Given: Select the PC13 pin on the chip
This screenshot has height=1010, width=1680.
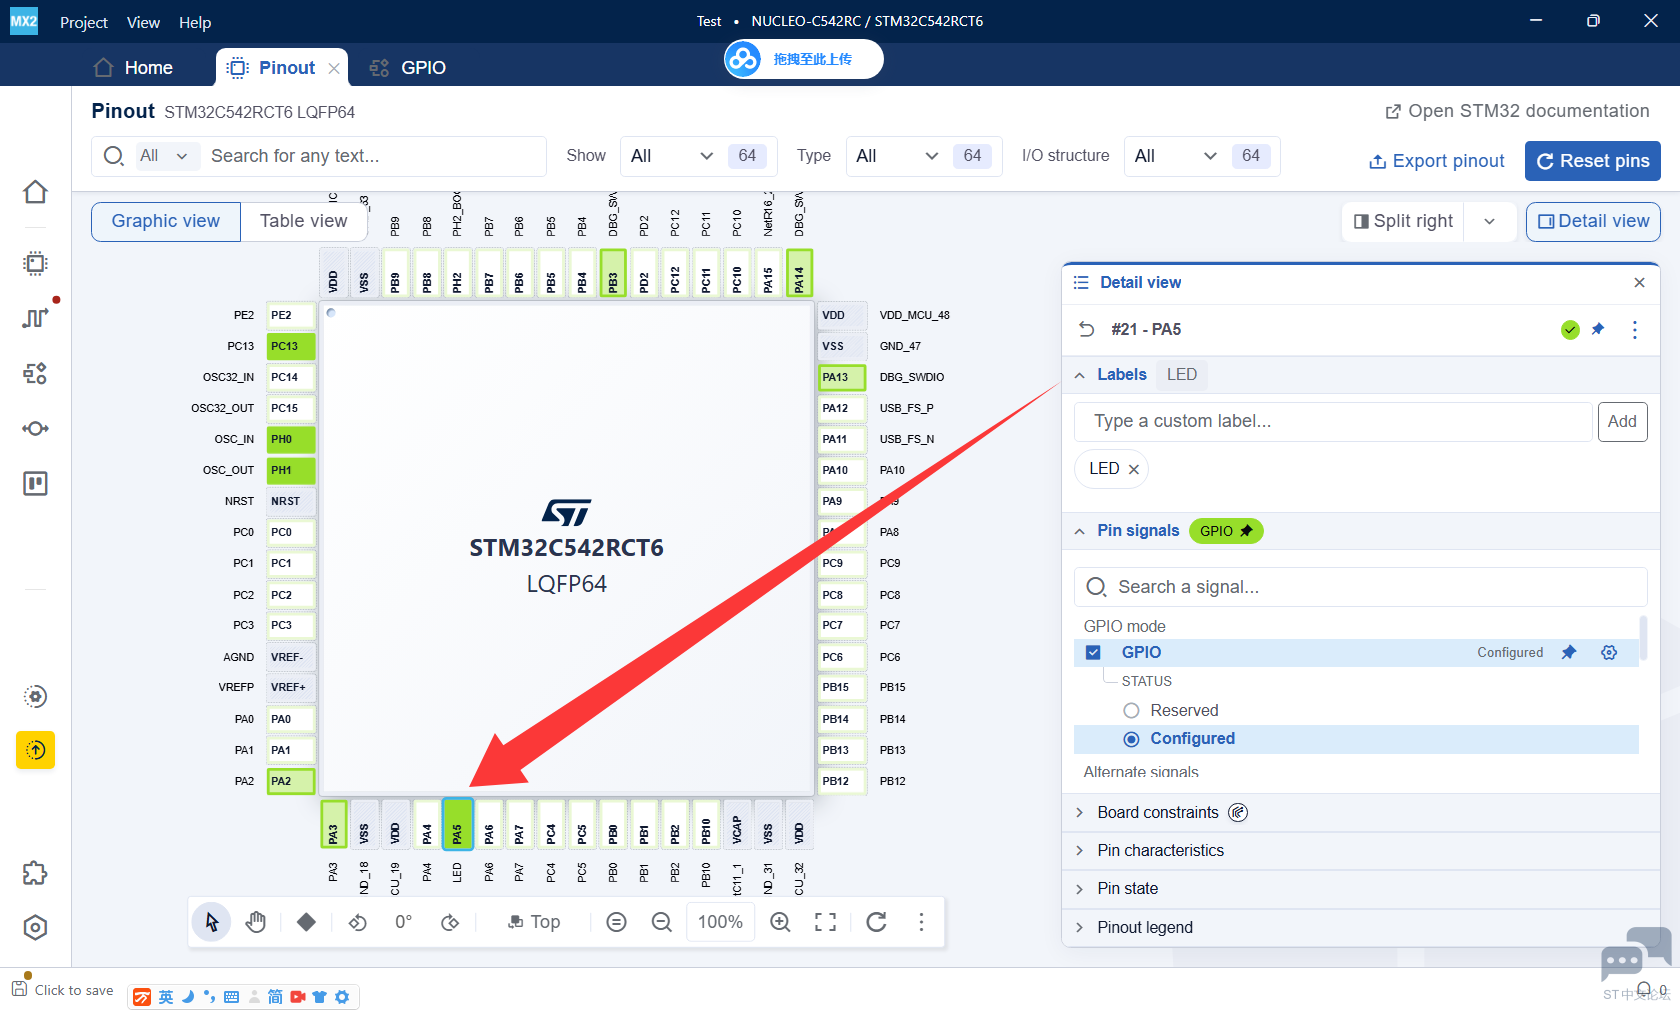Looking at the screenshot, I should (x=291, y=346).
